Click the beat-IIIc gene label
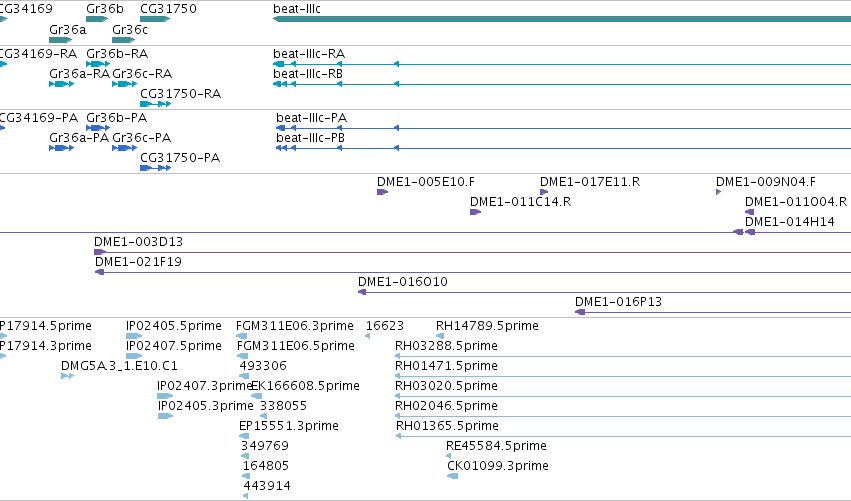This screenshot has height=501, width=851. pyautogui.click(x=297, y=9)
